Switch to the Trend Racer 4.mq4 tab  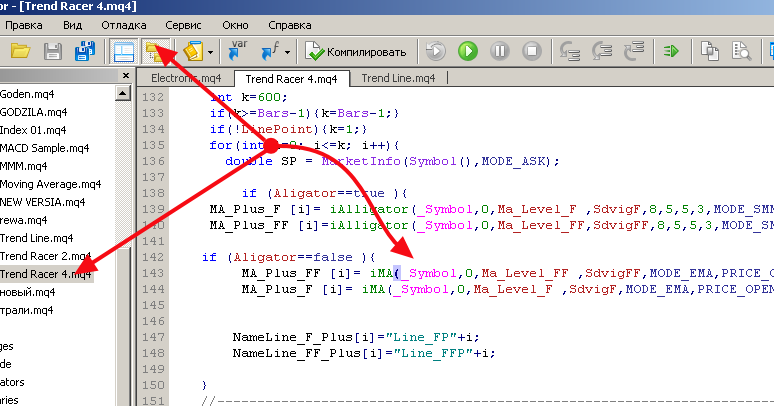point(291,79)
